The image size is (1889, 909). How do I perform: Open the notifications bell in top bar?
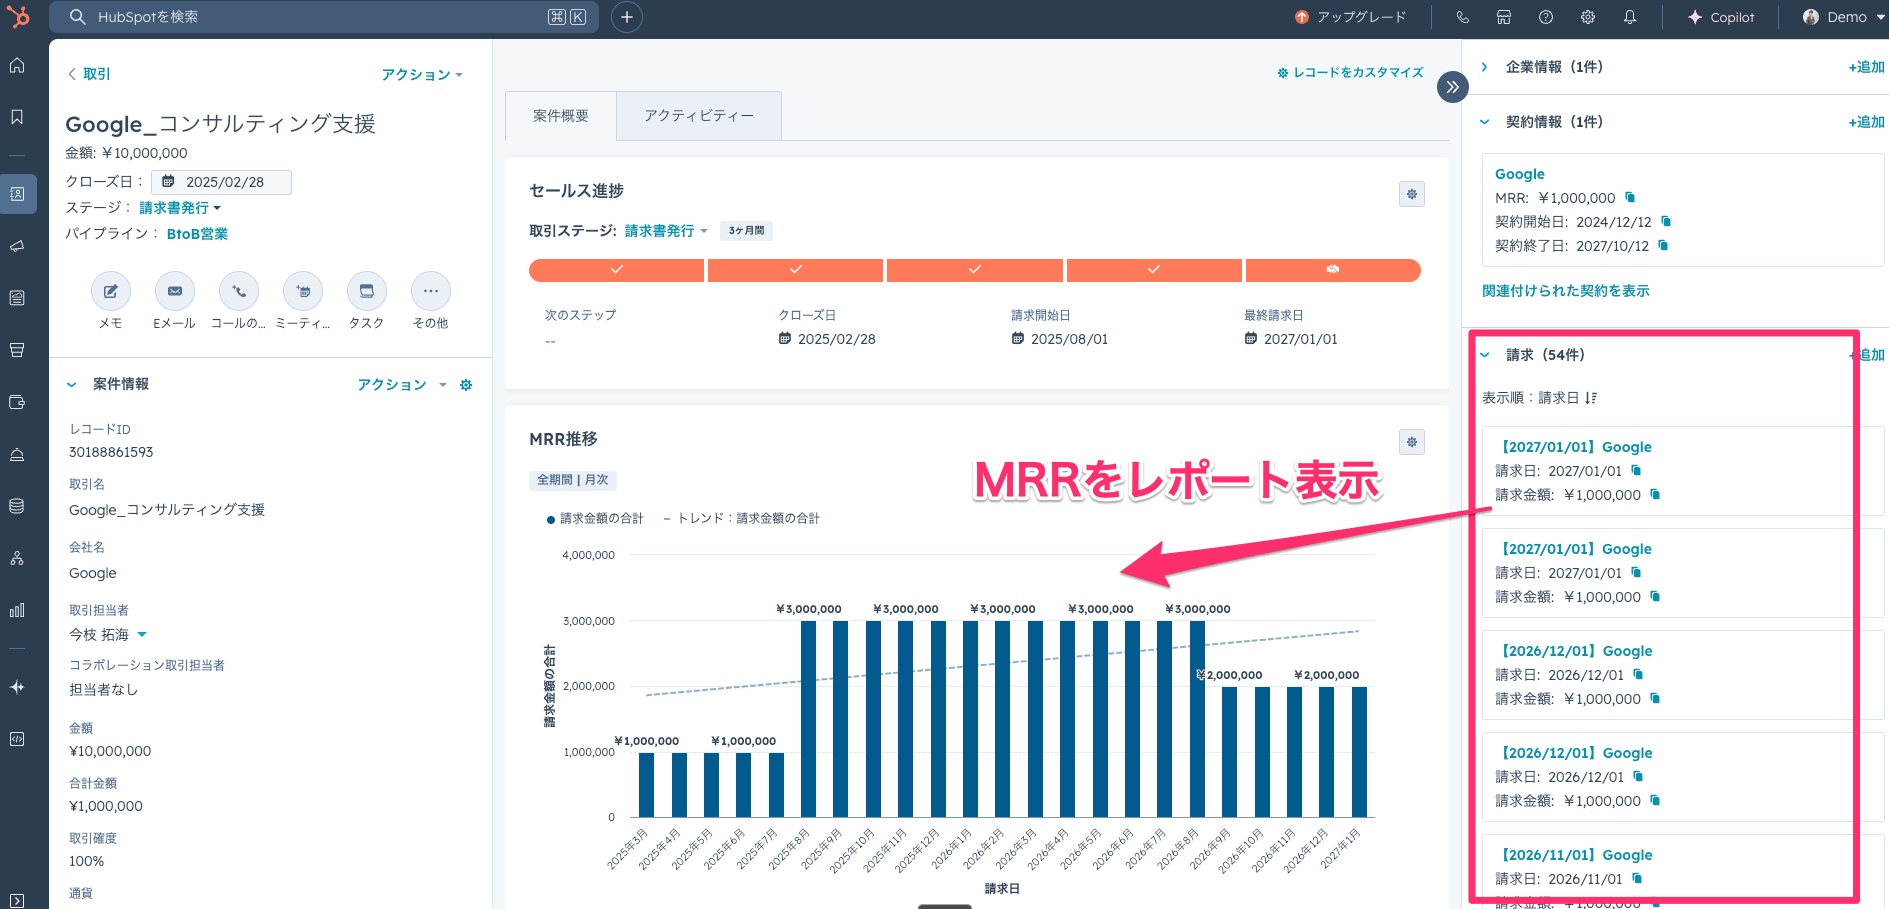pos(1629,17)
